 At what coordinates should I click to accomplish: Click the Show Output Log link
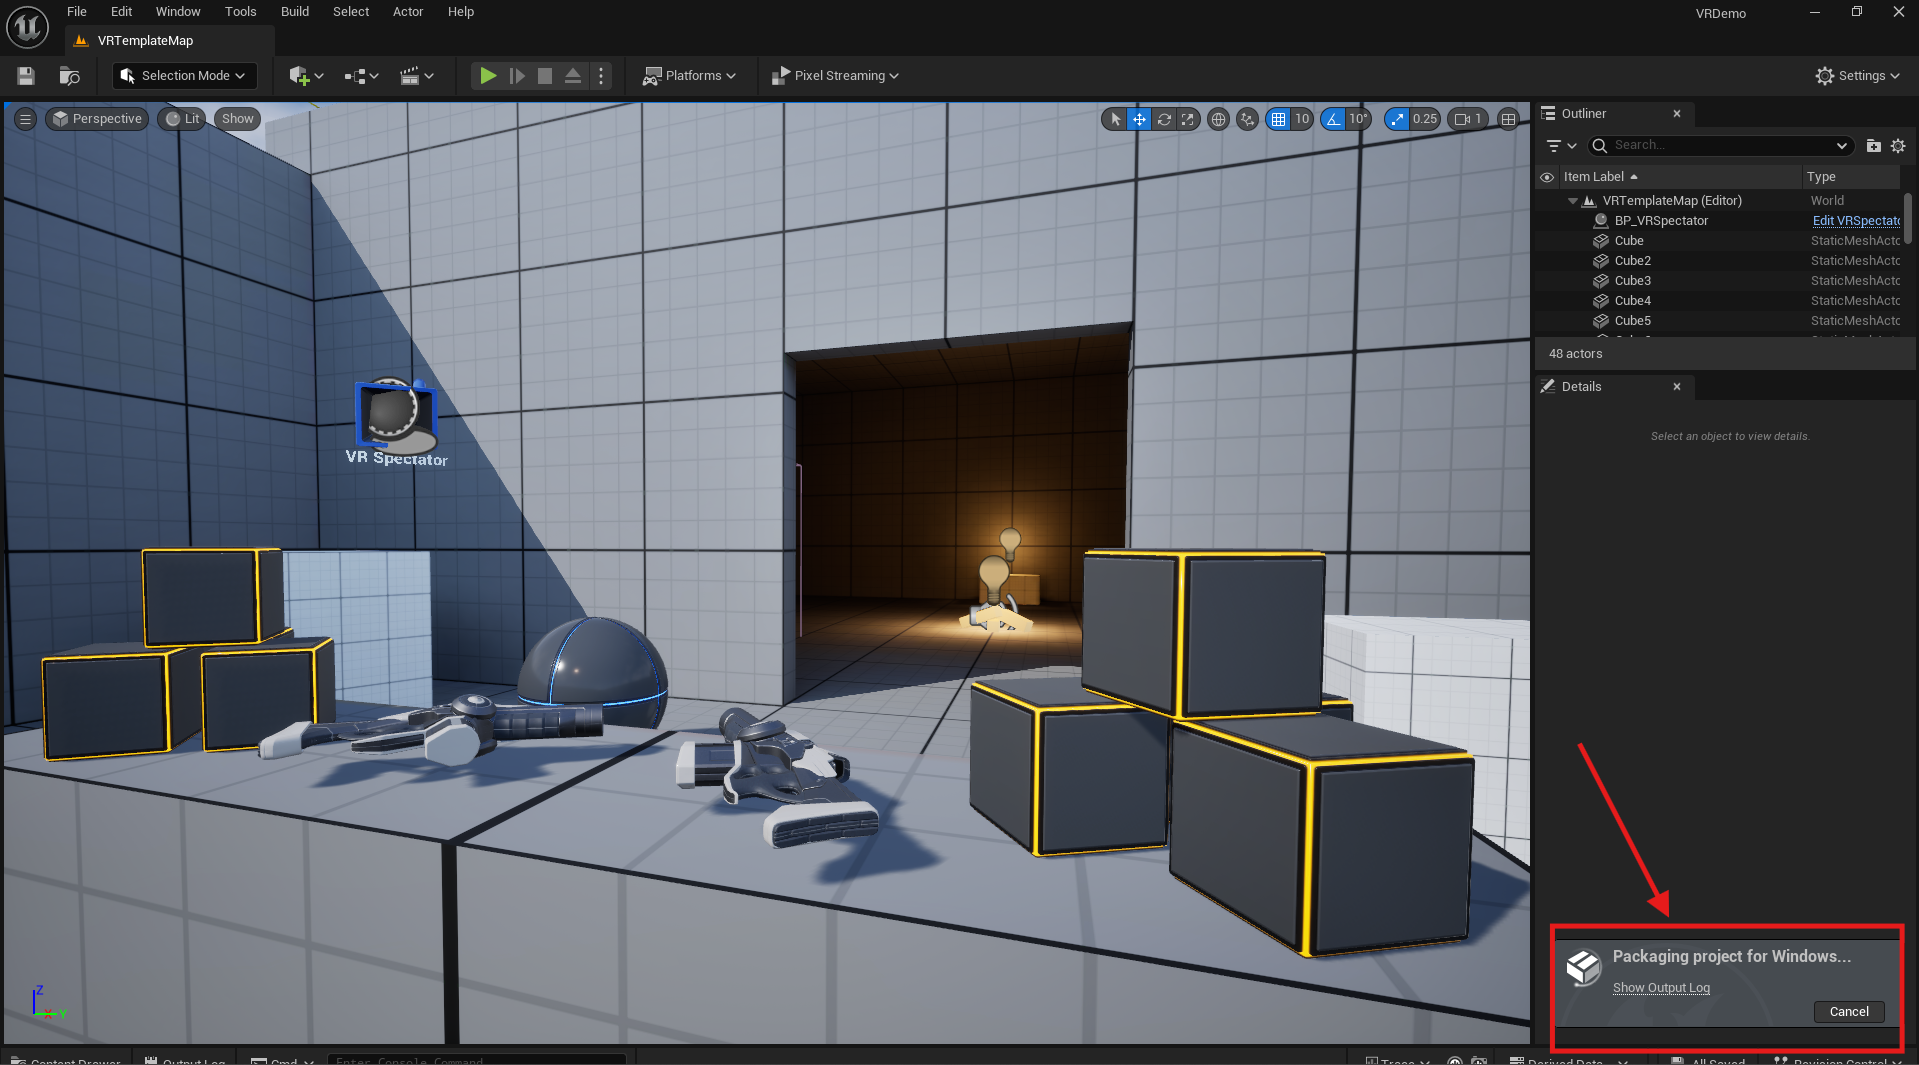pos(1661,988)
